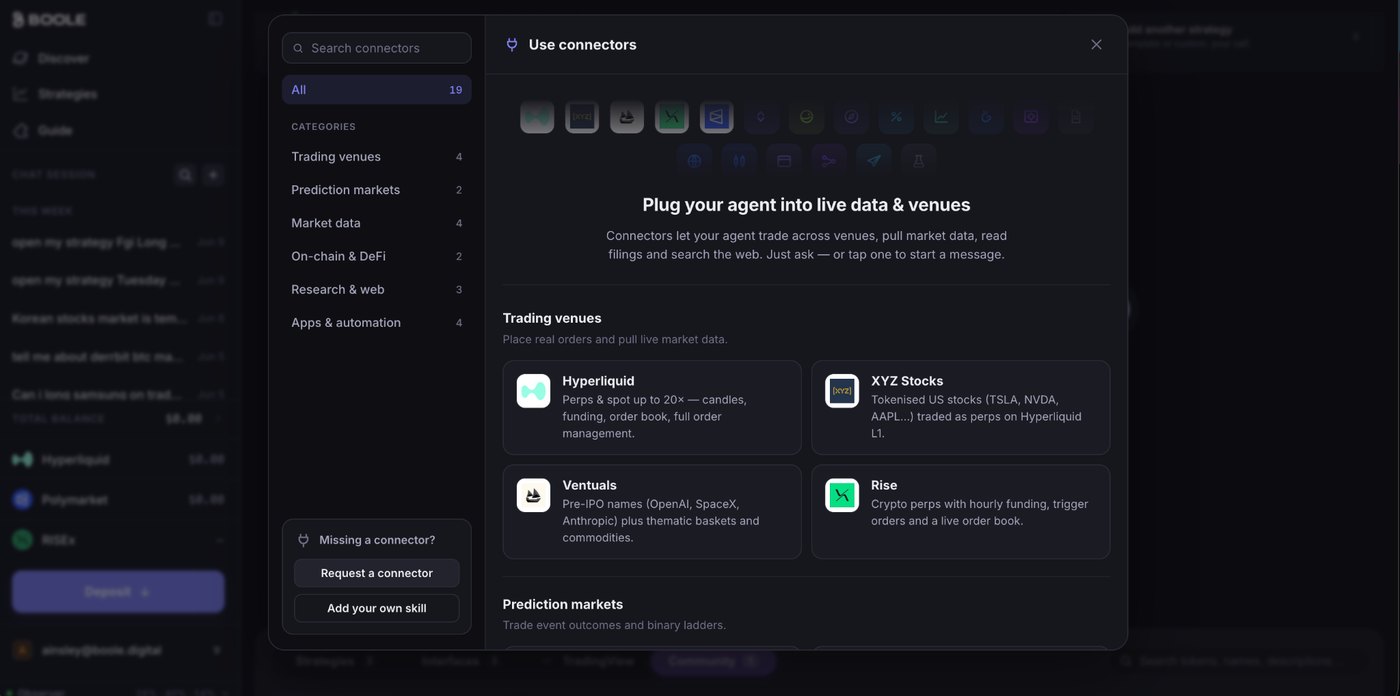
Task: Click the Community tab in background bar
Action: (713, 661)
